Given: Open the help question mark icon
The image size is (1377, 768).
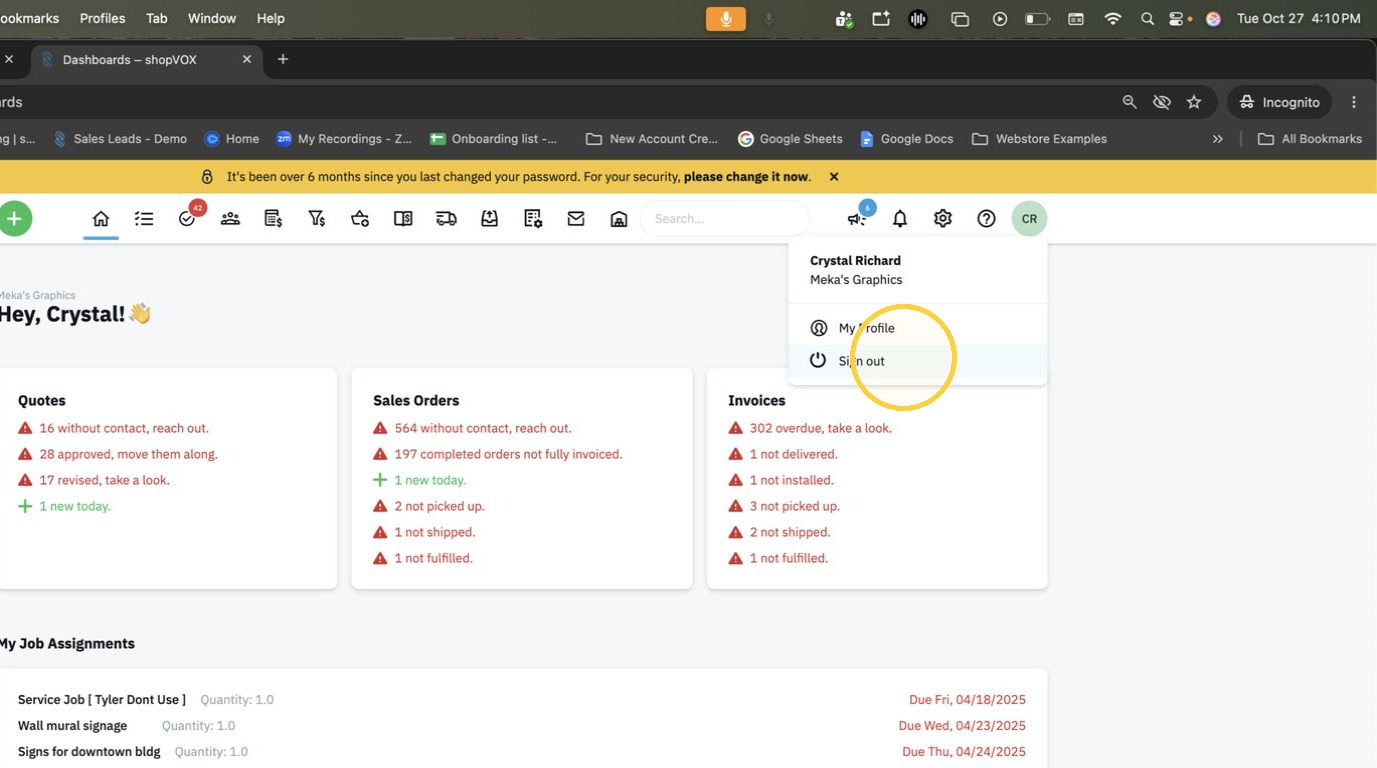Looking at the screenshot, I should [986, 218].
